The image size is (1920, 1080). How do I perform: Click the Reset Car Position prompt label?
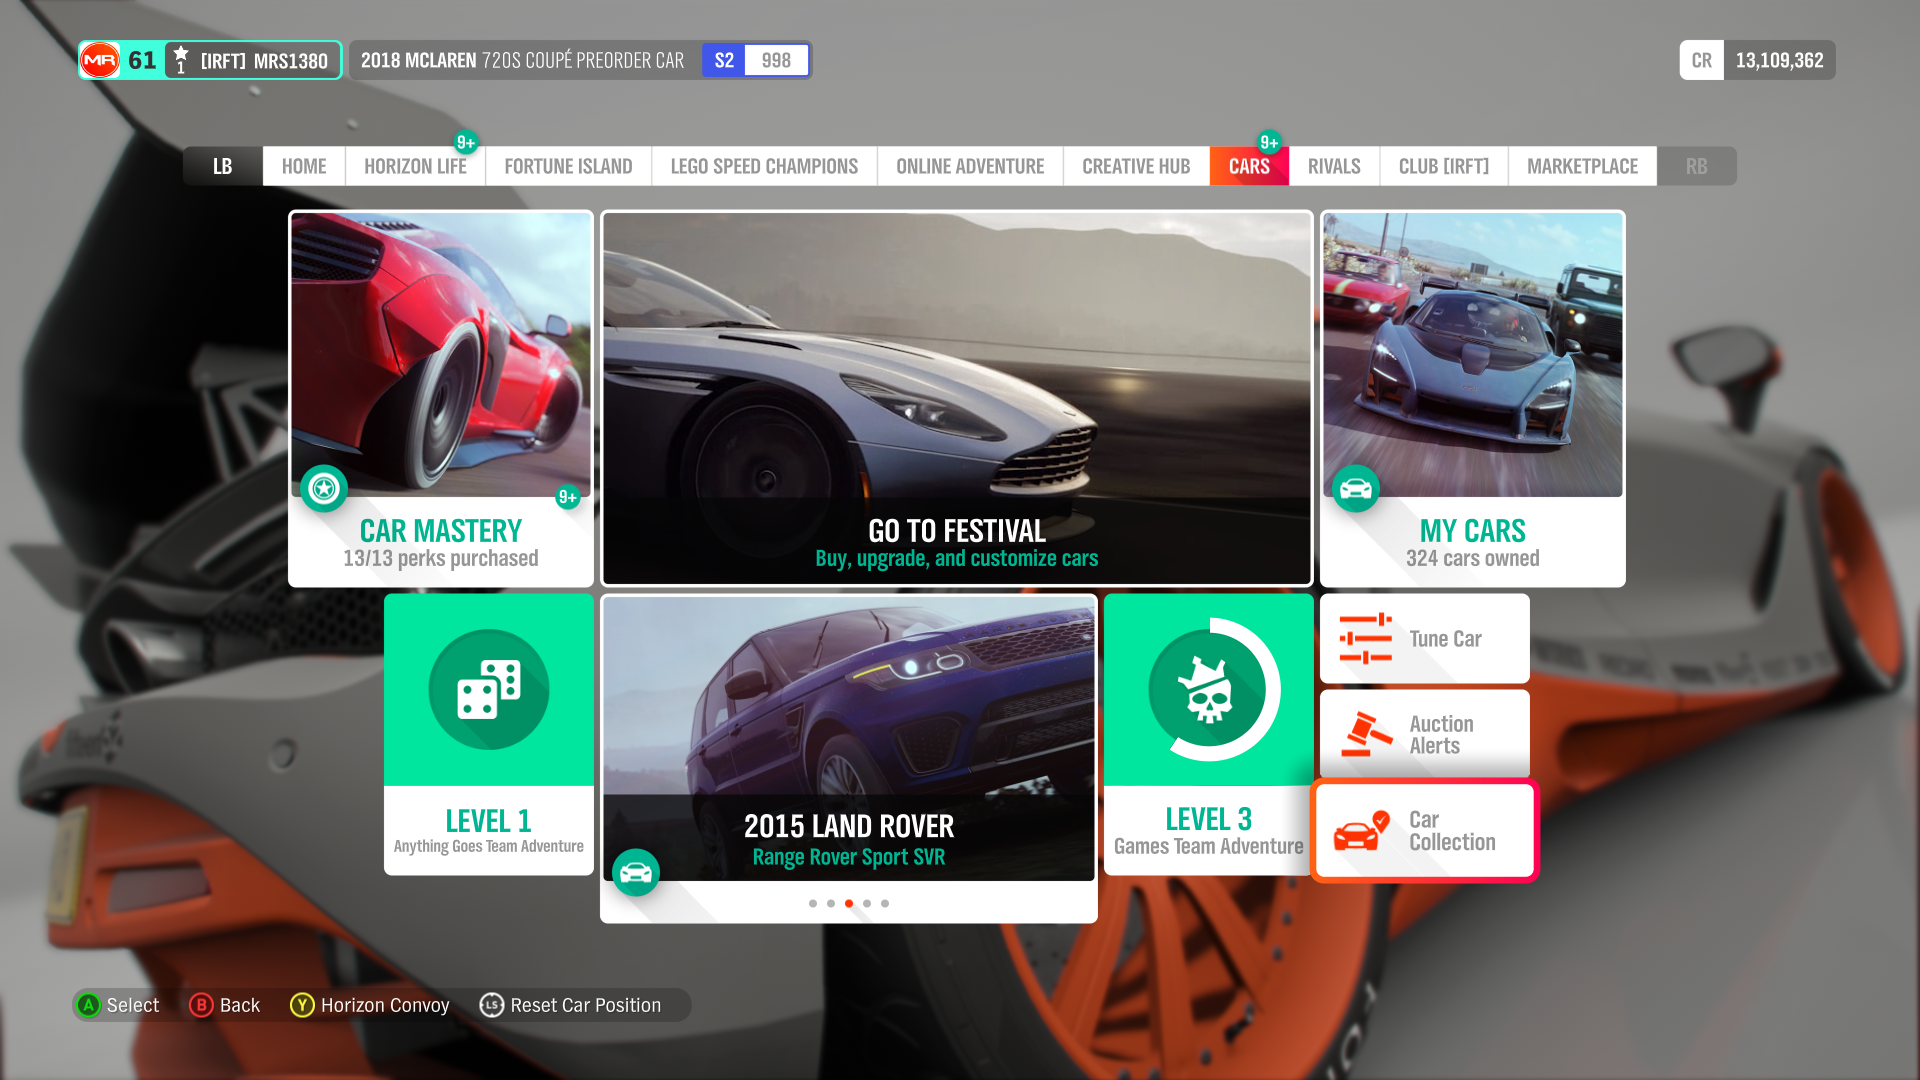tap(586, 1005)
